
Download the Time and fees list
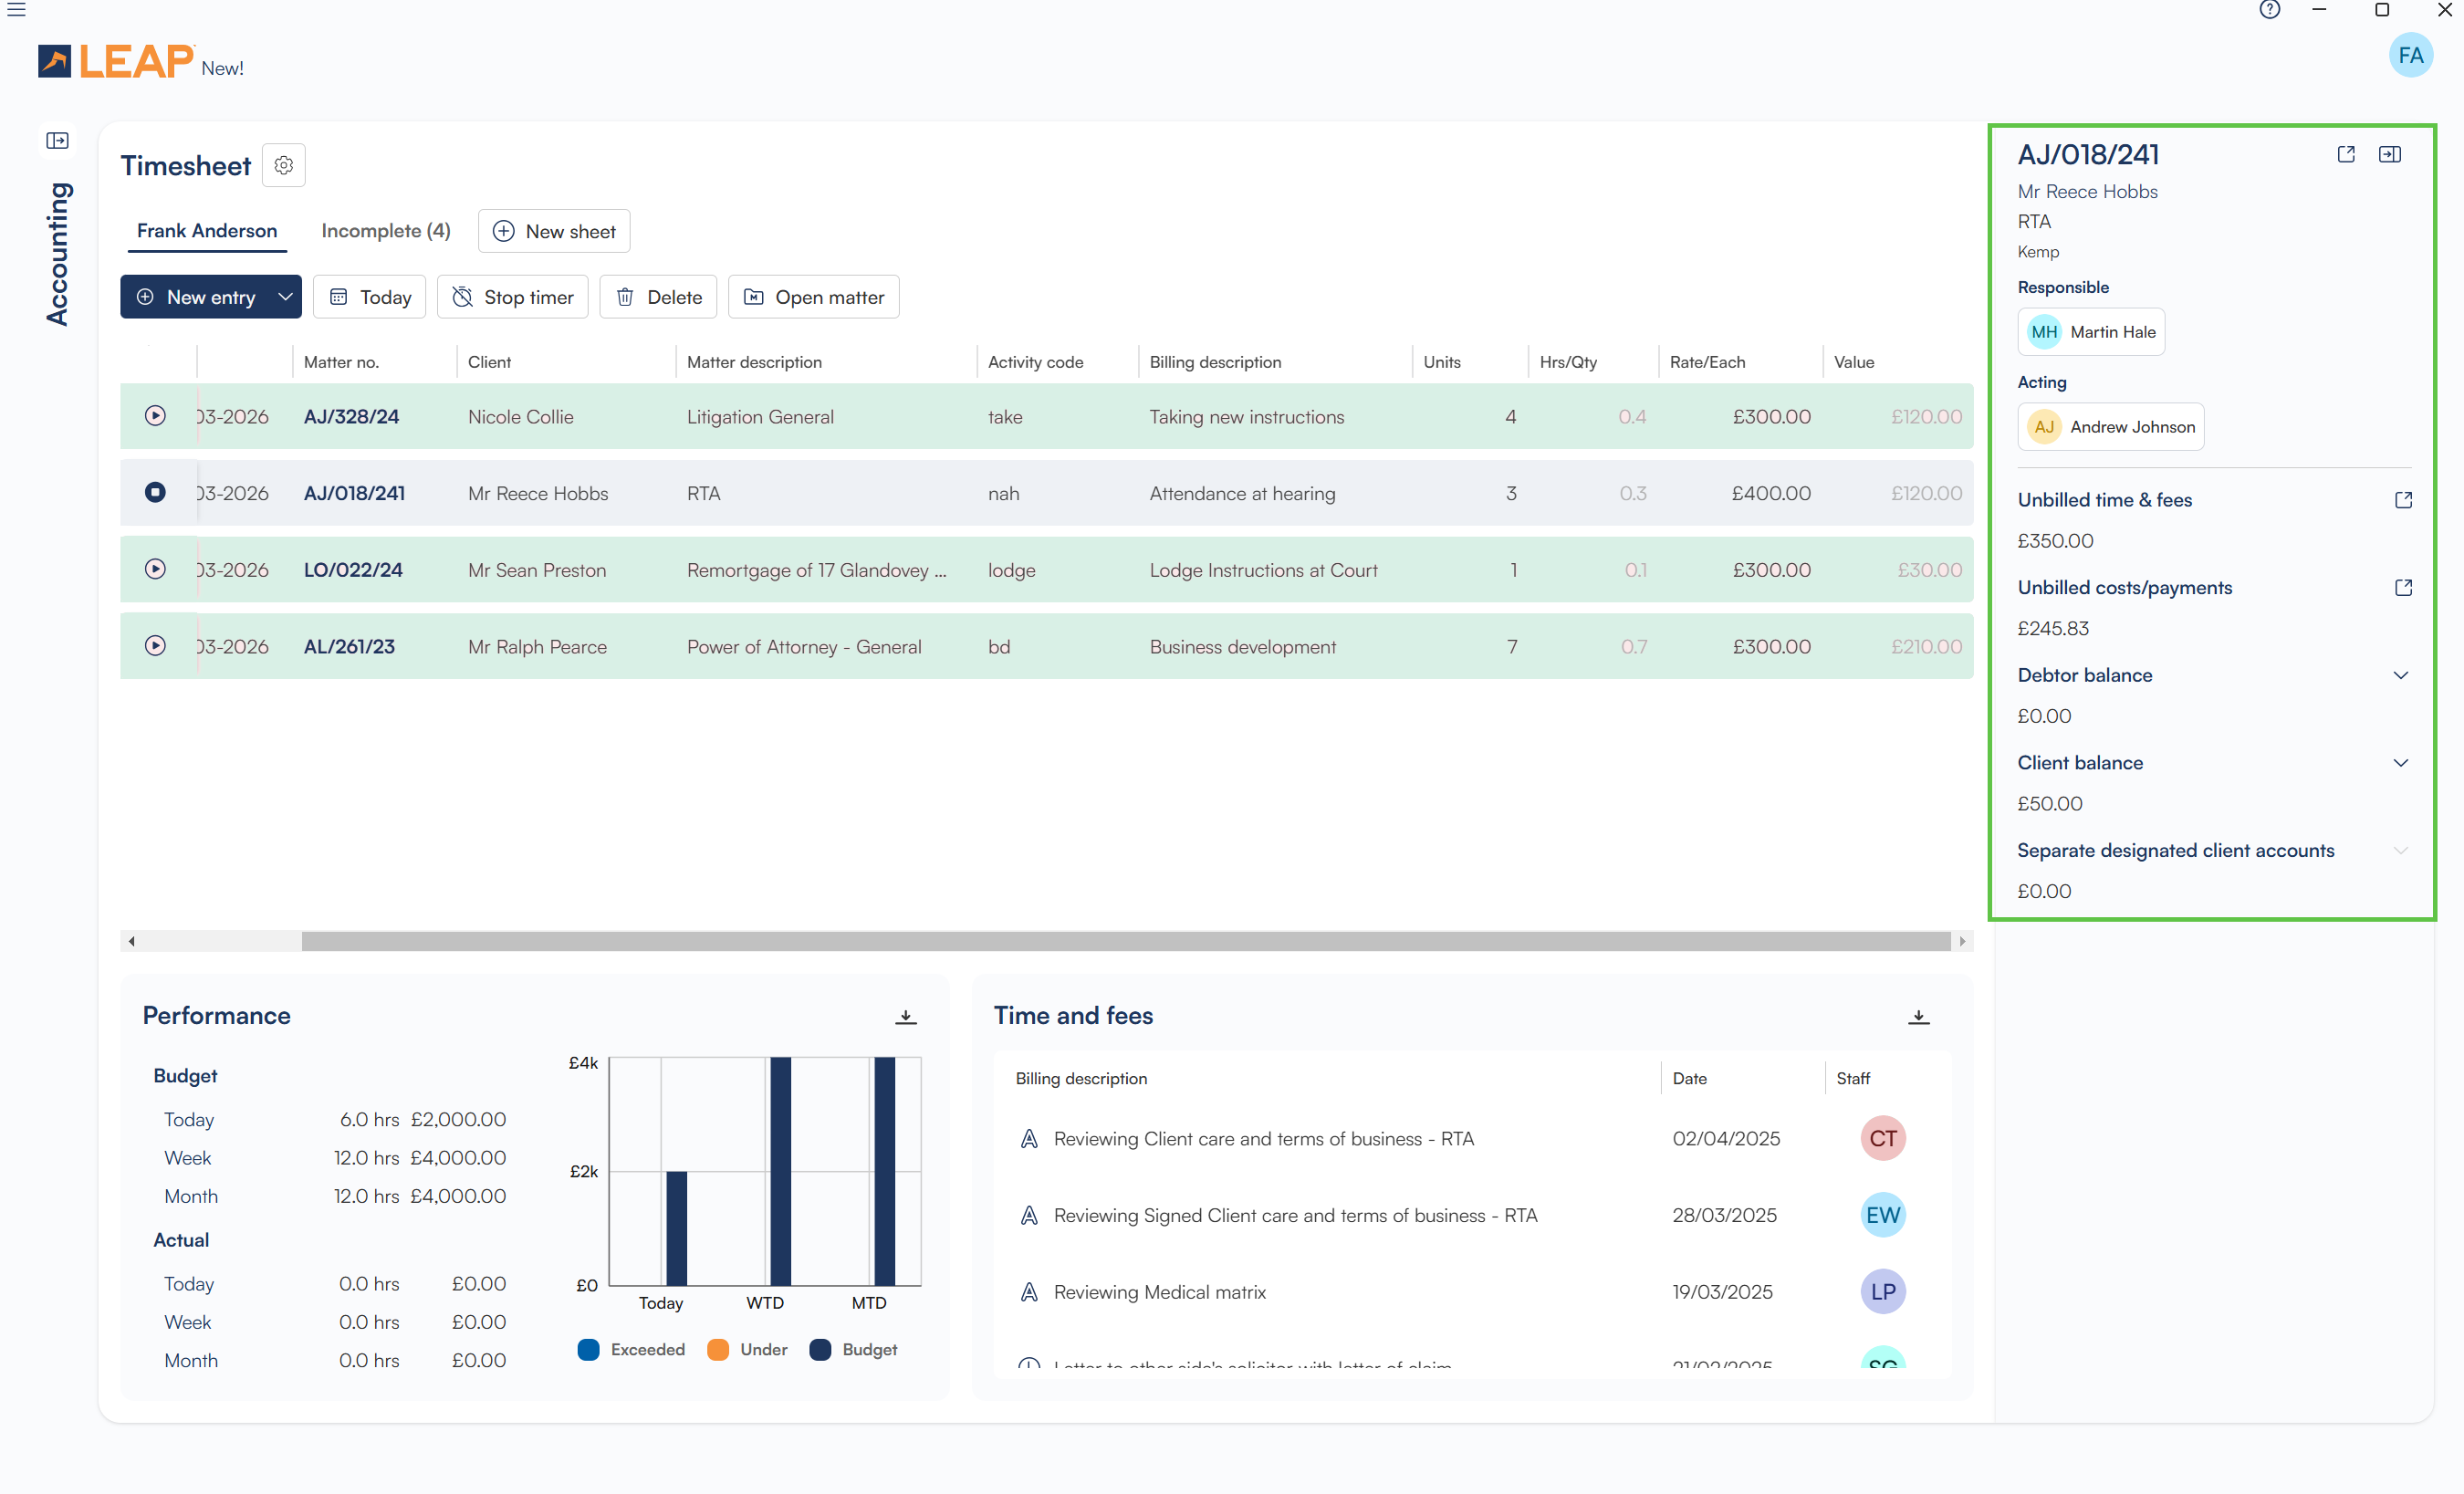(x=1918, y=1016)
